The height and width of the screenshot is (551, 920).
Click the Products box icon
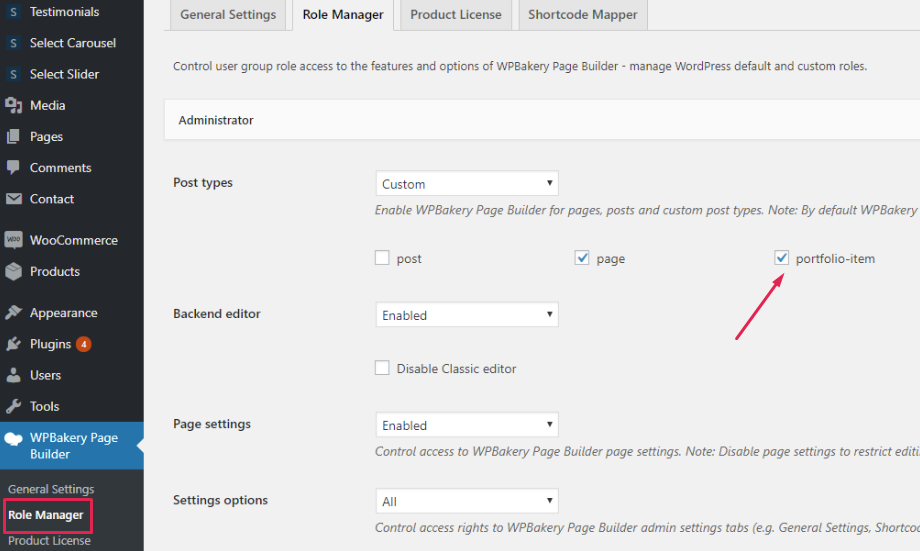click(13, 271)
